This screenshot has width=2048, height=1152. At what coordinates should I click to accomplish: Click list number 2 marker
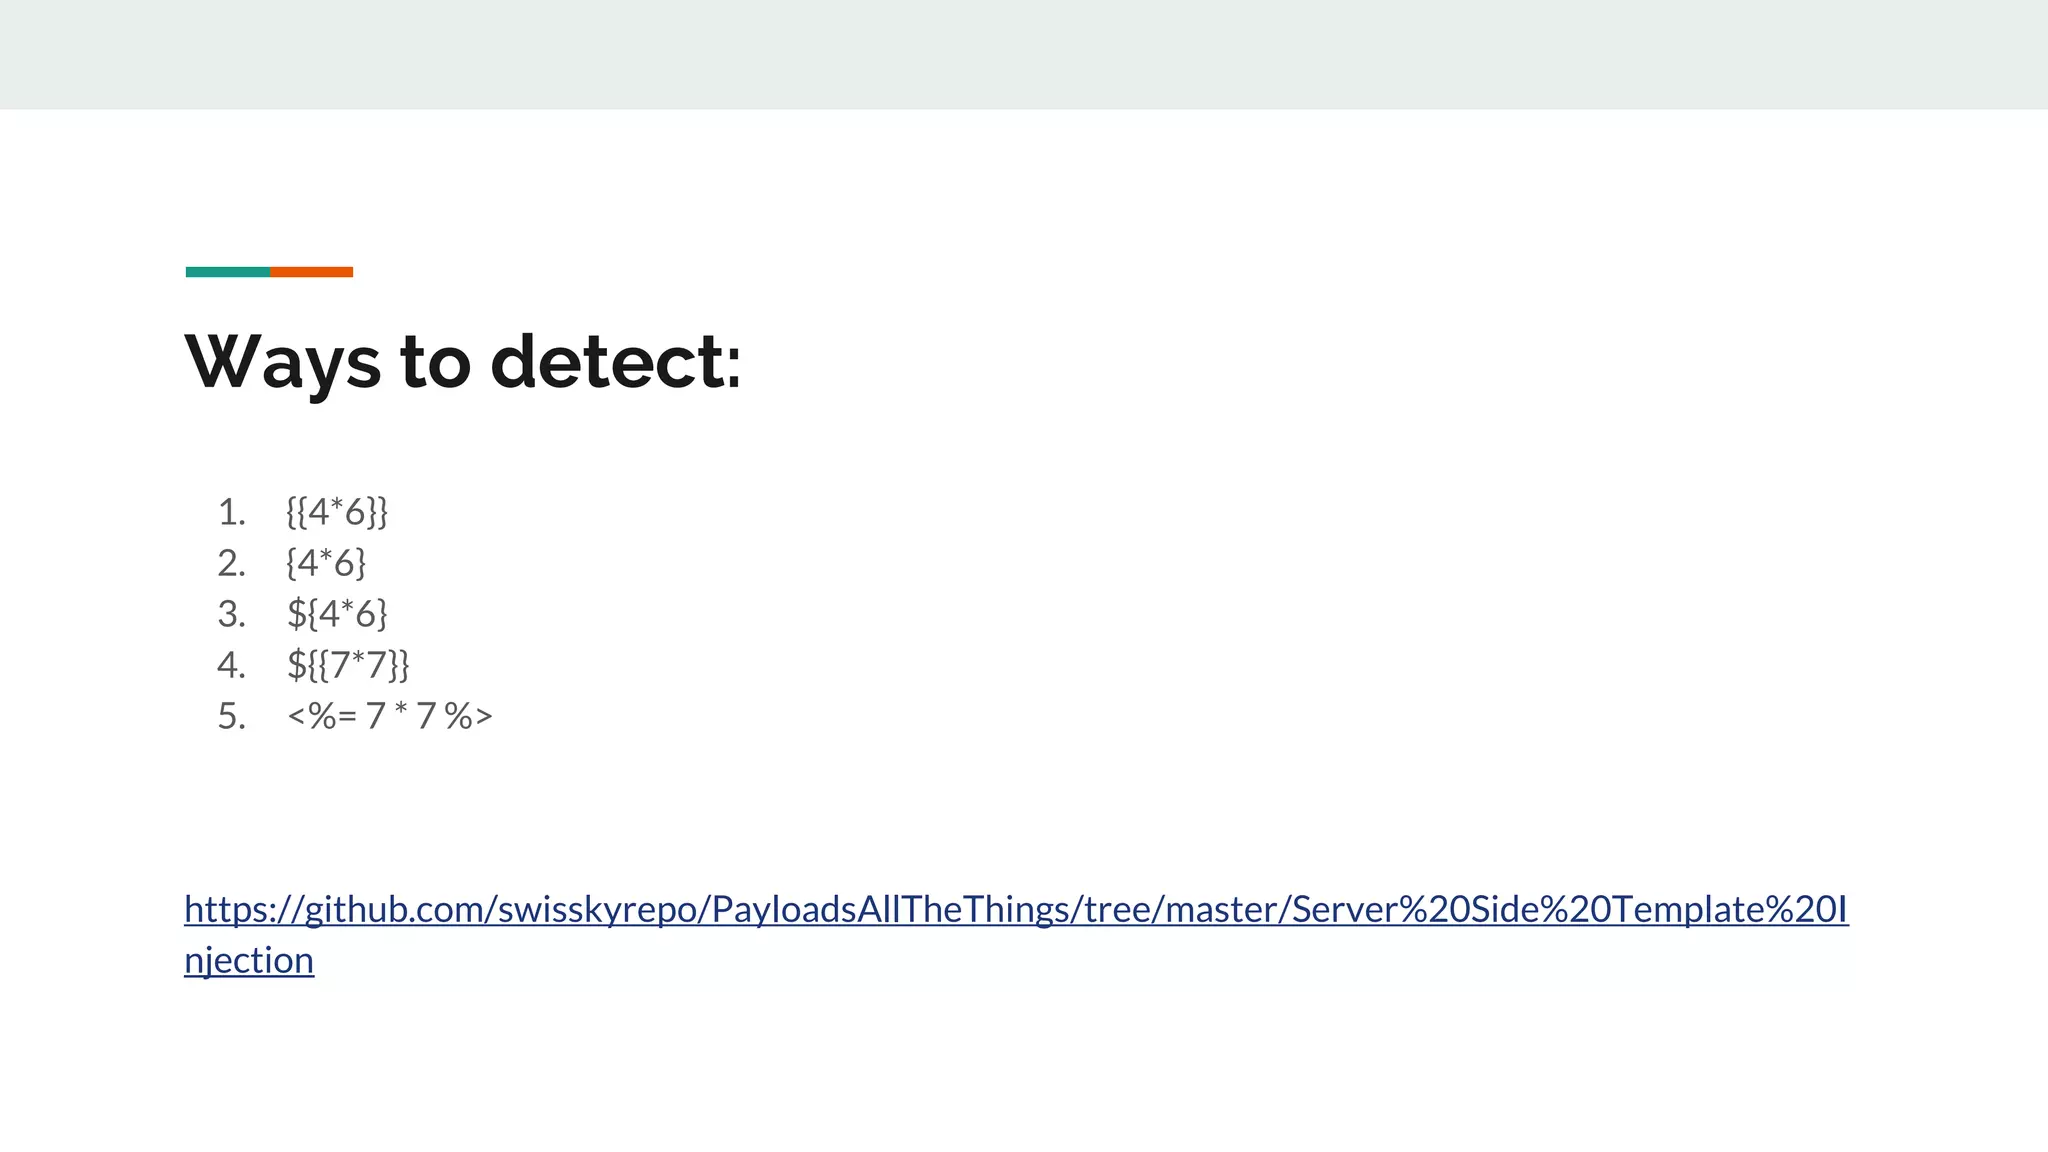[231, 563]
